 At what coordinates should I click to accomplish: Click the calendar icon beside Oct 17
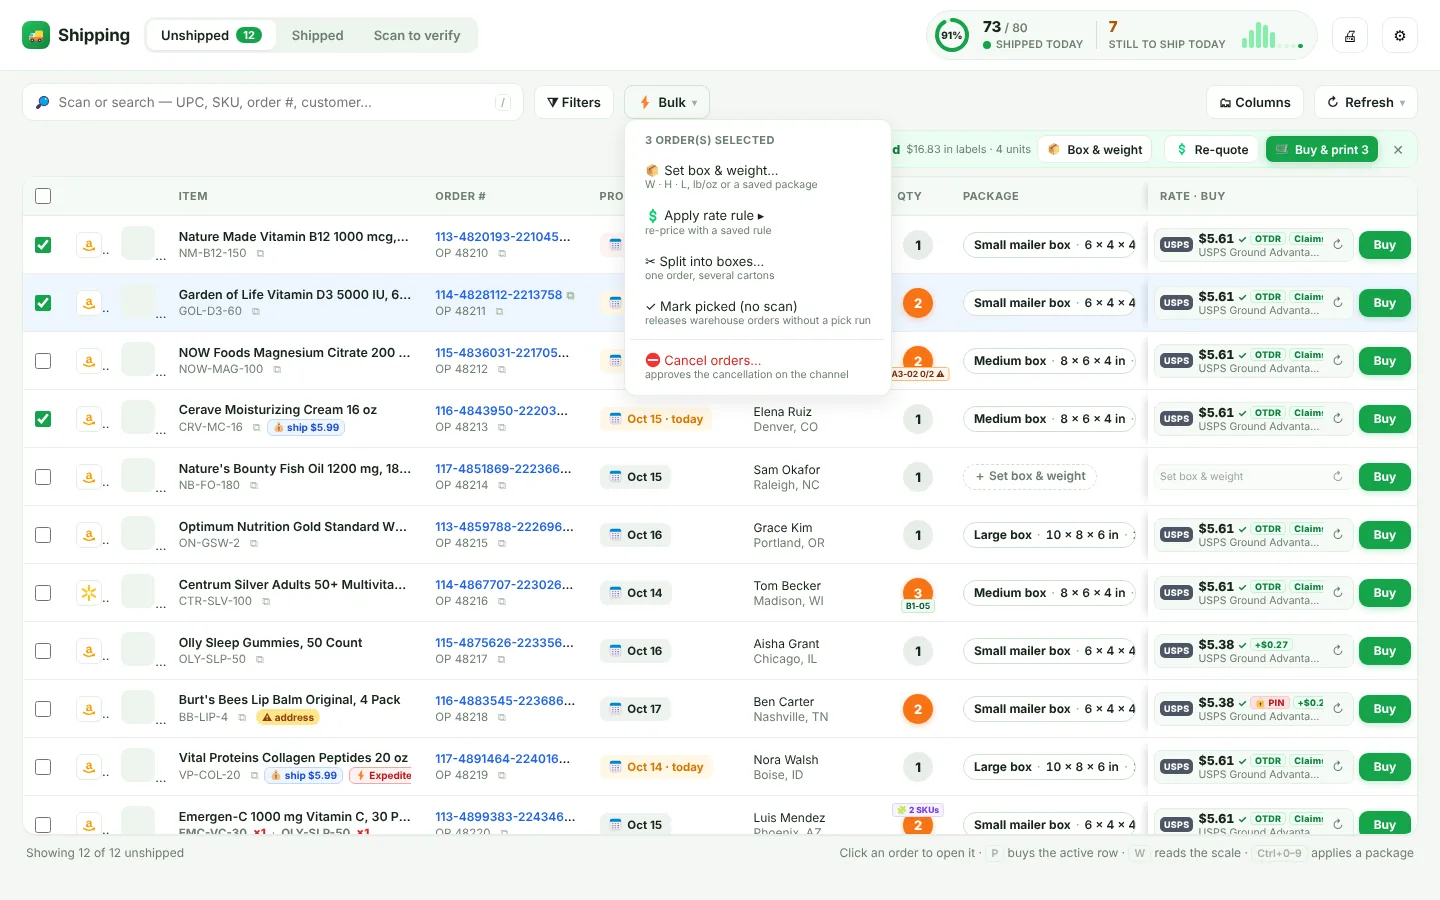616,709
